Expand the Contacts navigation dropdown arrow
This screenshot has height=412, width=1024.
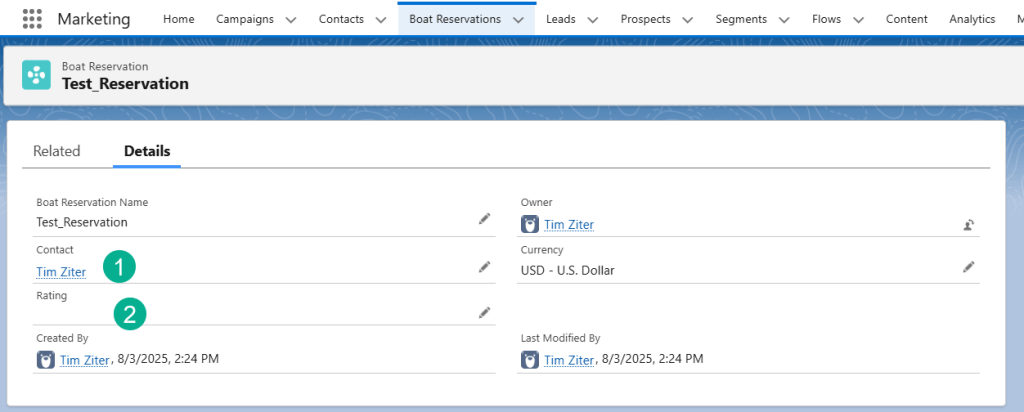[x=380, y=20]
